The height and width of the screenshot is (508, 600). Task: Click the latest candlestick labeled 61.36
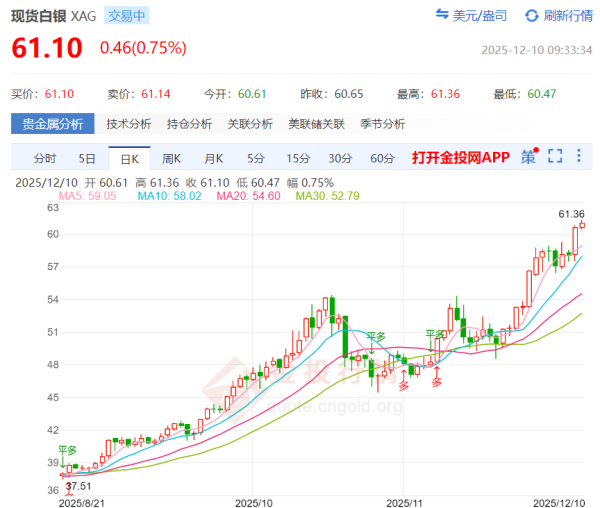tap(582, 225)
